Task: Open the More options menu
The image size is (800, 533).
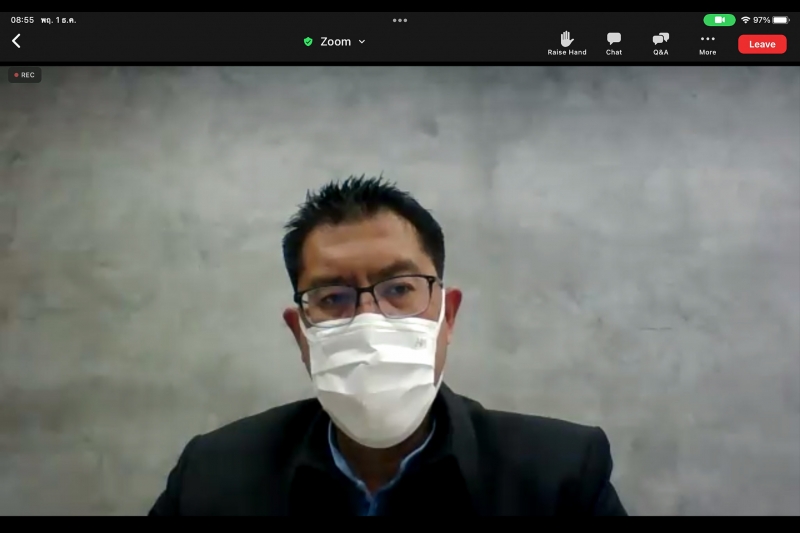Action: [707, 39]
